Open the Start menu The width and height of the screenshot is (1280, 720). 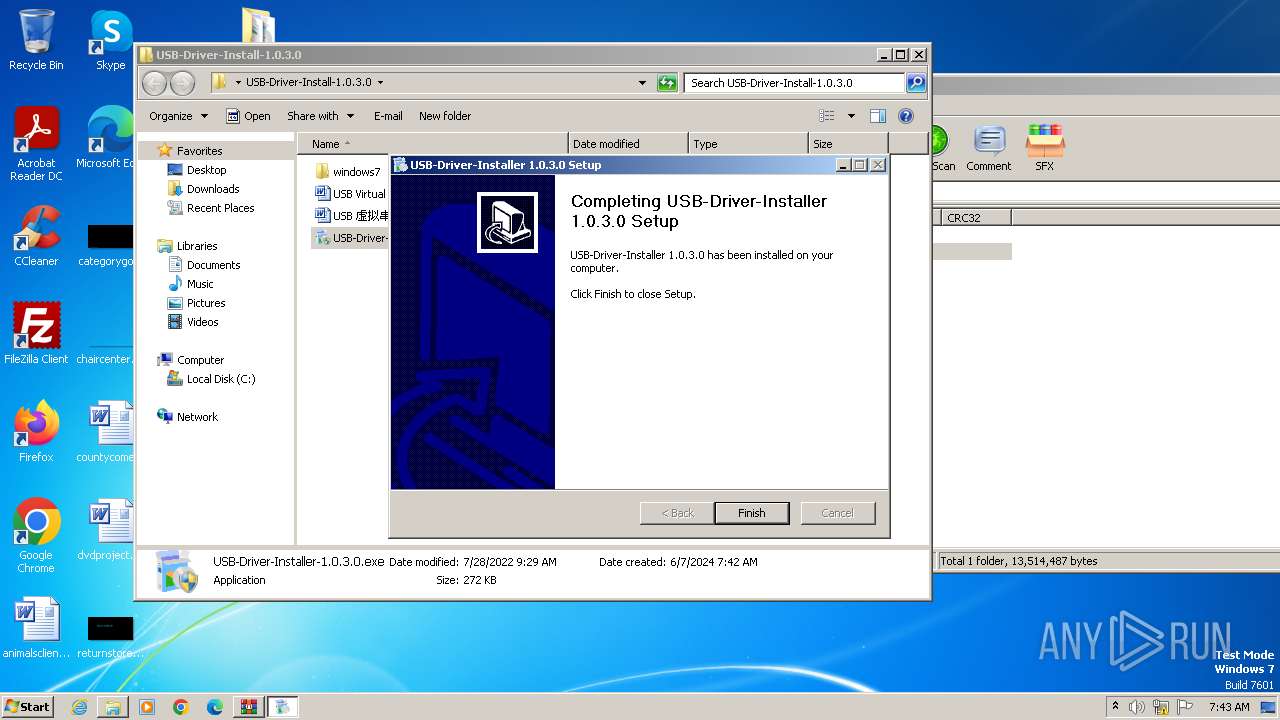coord(27,706)
